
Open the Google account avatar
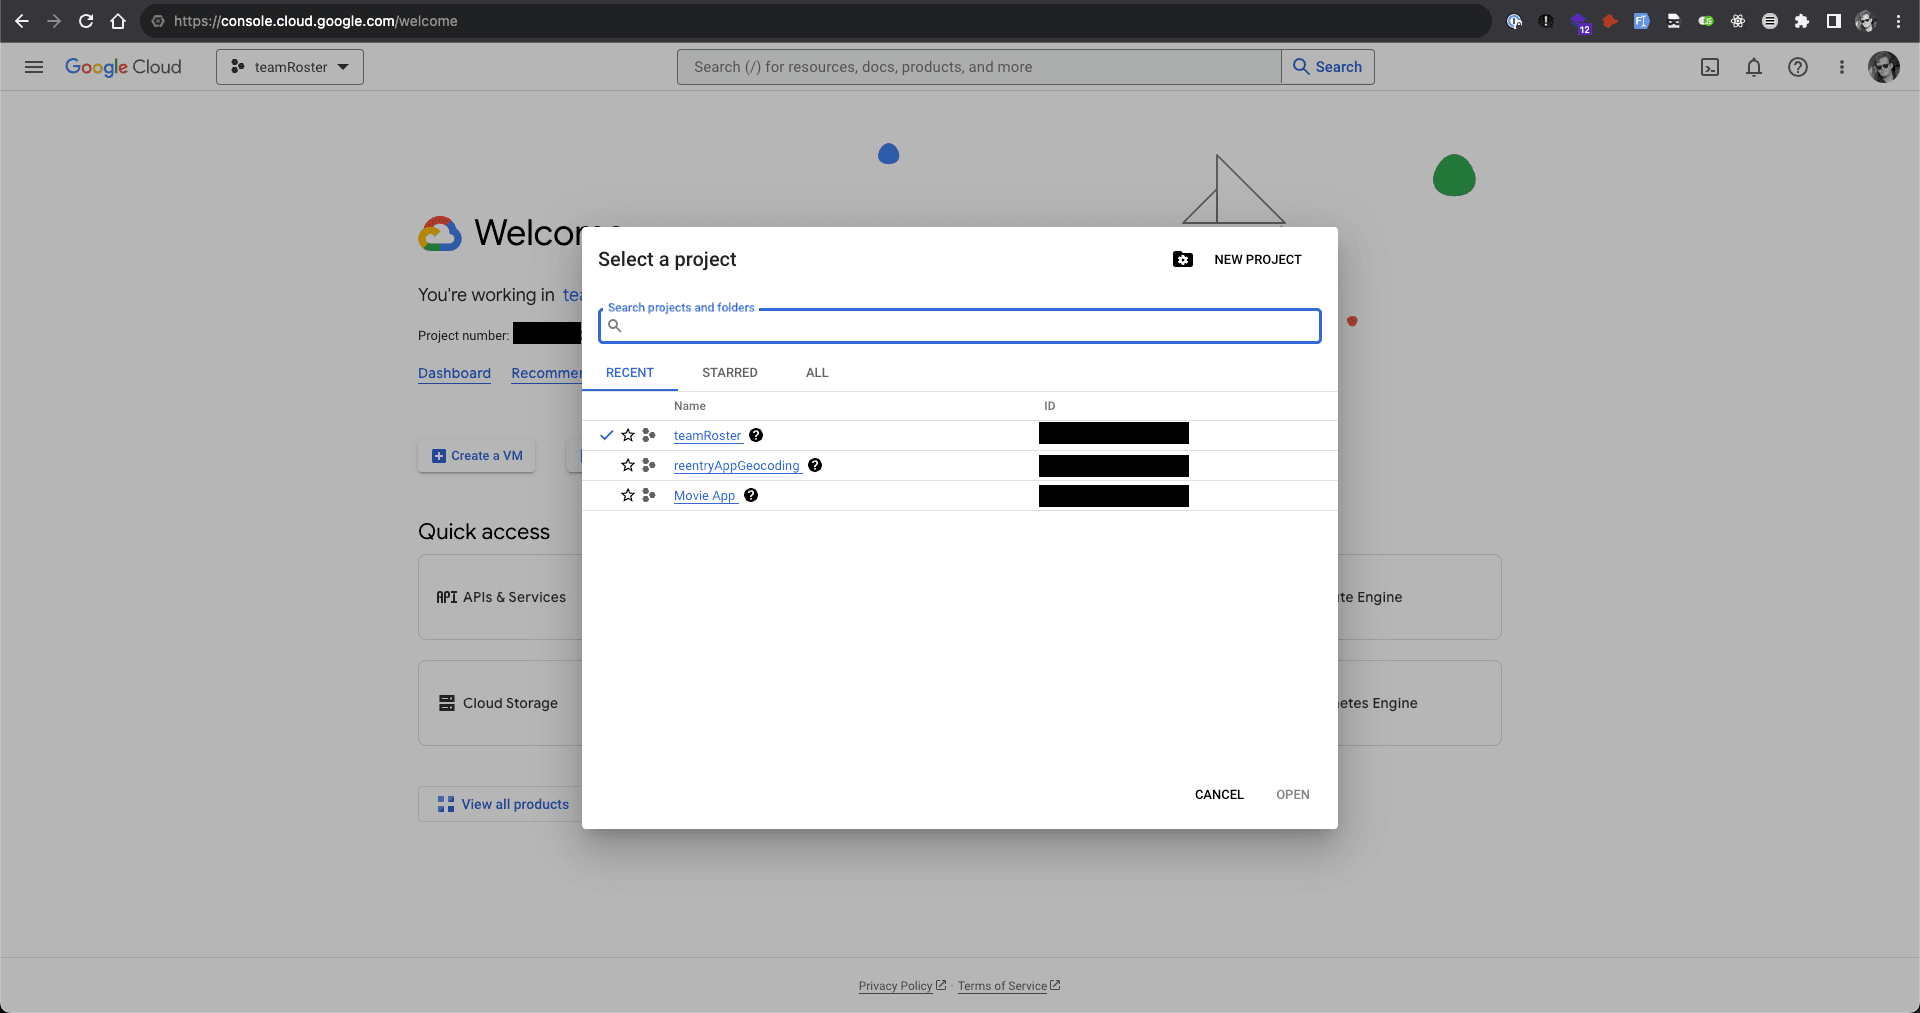point(1884,67)
